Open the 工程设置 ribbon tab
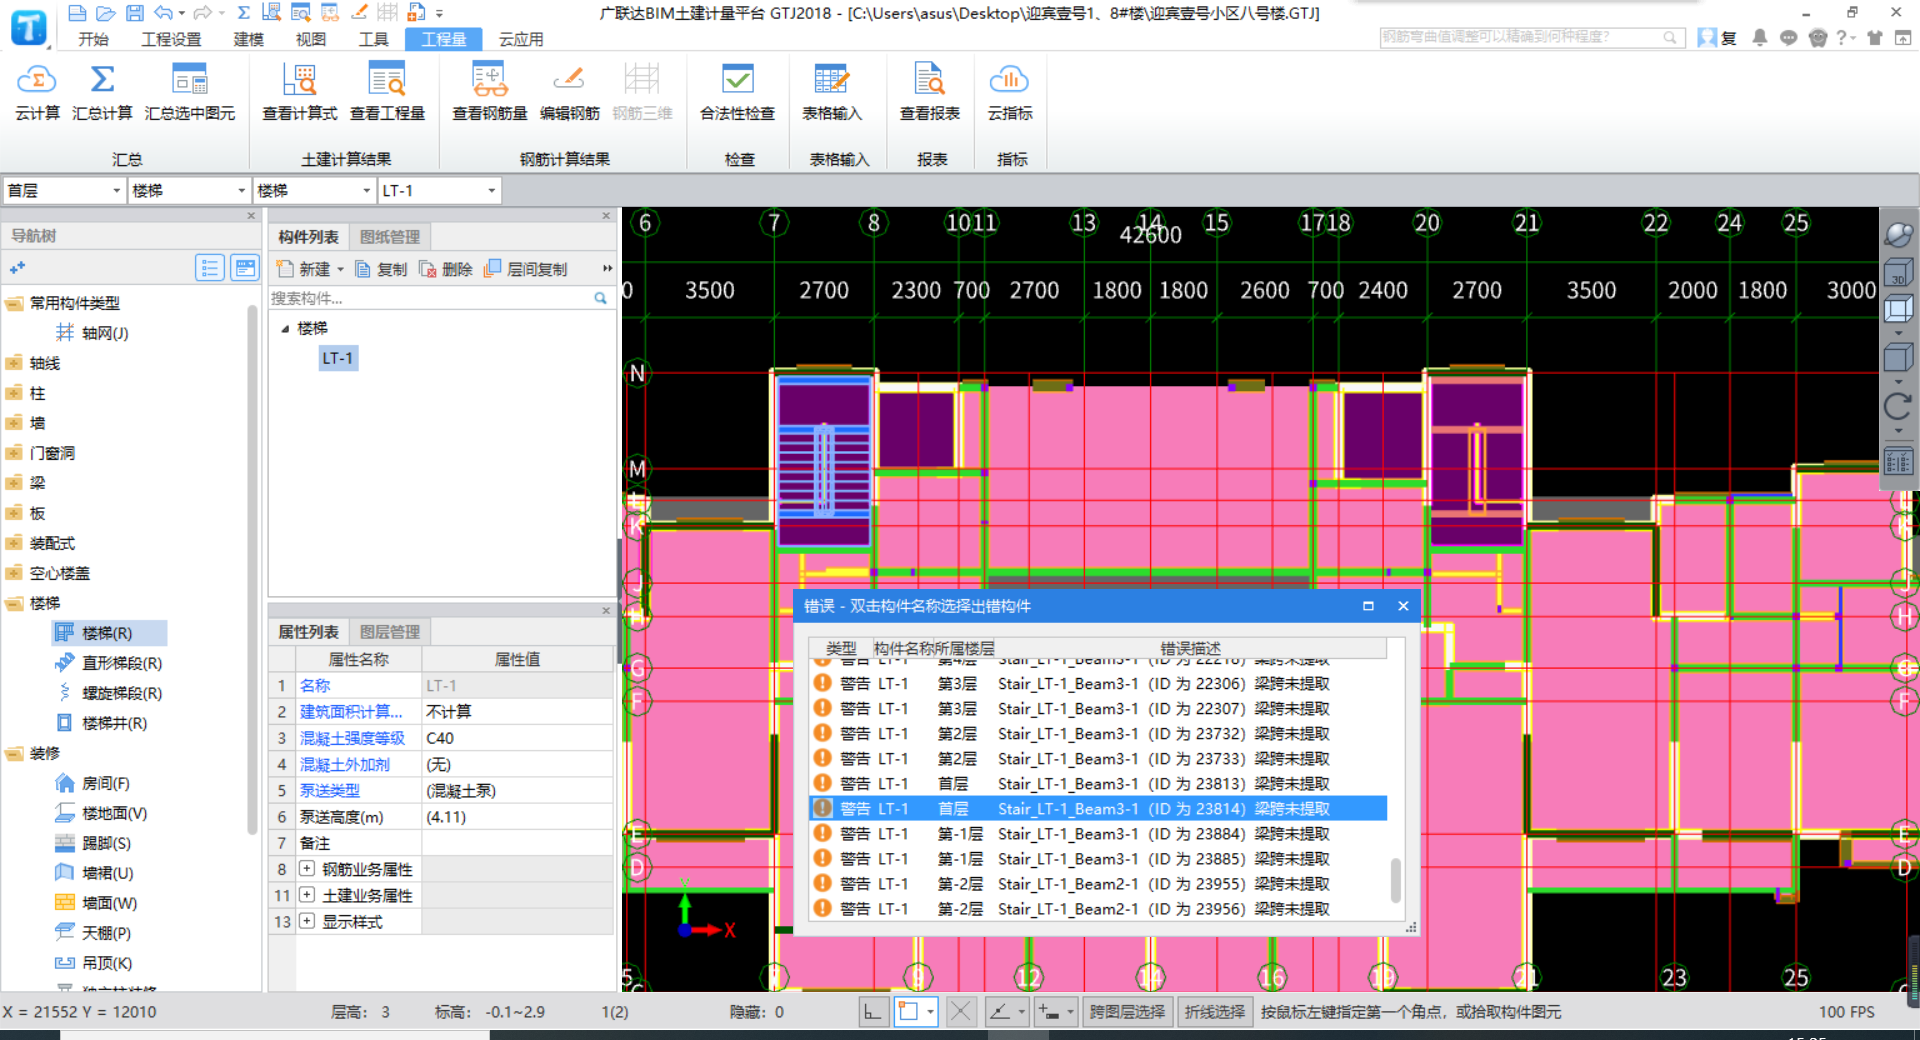Viewport: 1920px width, 1040px height. (171, 39)
